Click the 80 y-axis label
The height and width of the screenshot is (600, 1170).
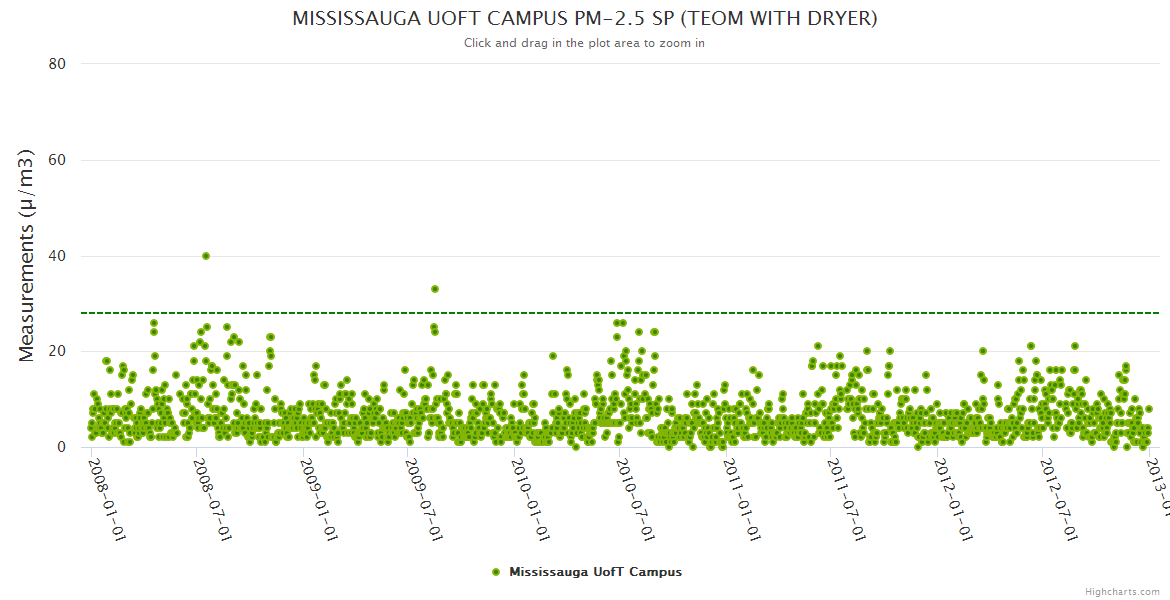coord(57,64)
